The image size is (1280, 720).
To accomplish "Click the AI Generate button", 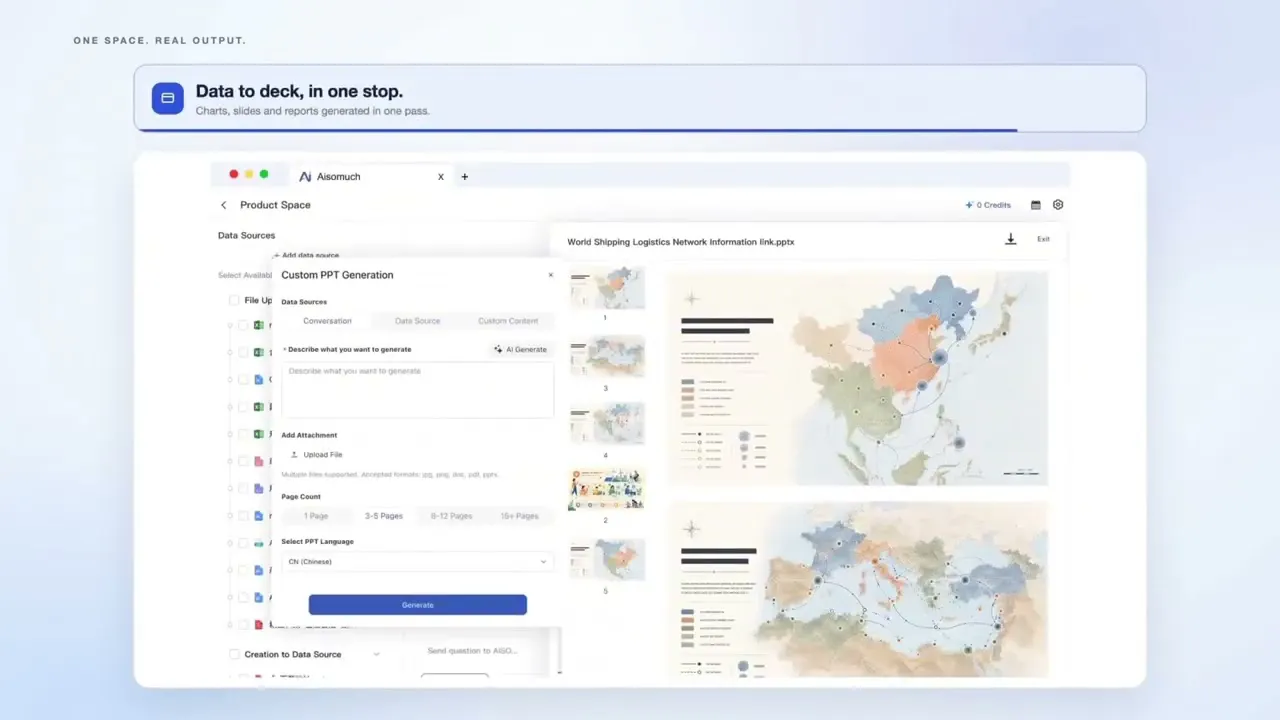I will tap(520, 349).
